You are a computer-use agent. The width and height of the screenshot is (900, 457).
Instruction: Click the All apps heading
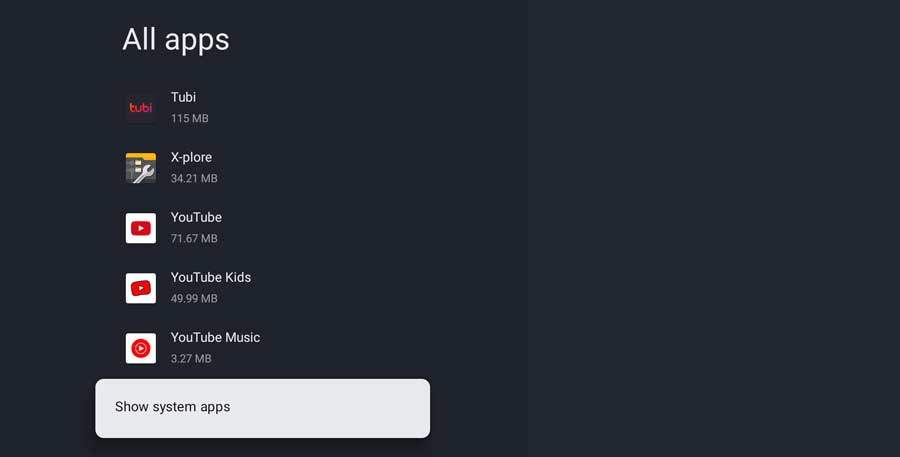click(x=176, y=40)
